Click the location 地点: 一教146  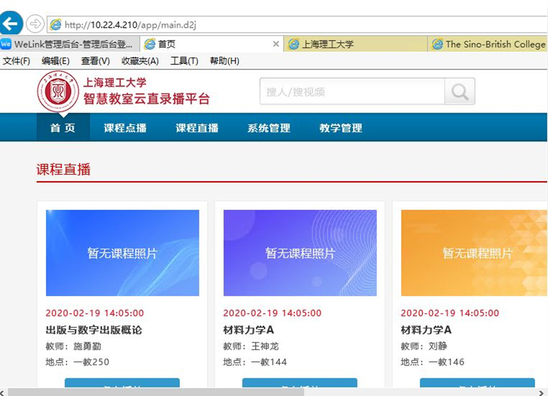click(433, 362)
